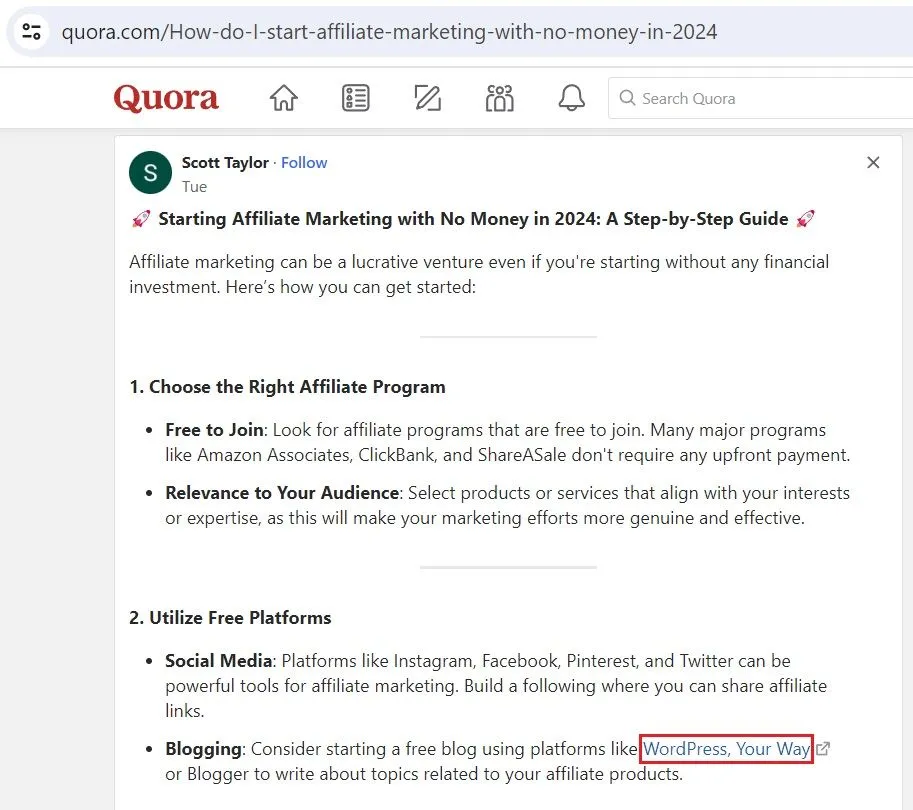Open notifications with the bell icon
The height and width of the screenshot is (810, 913).
tap(571, 98)
